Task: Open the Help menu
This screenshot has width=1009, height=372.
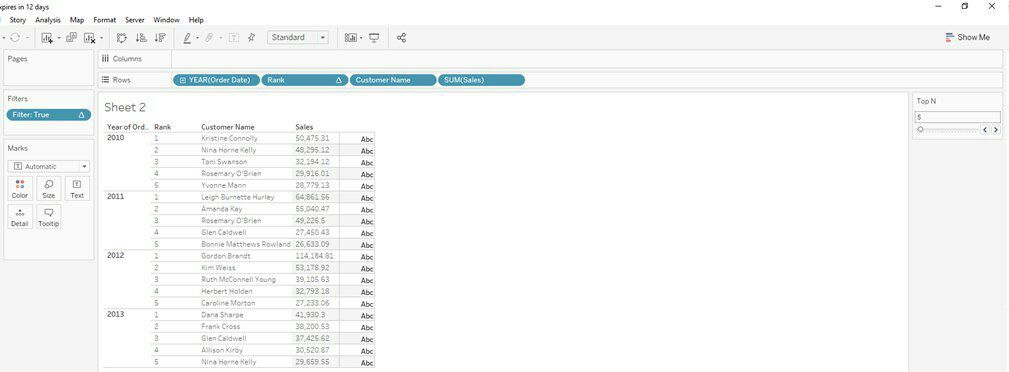Action: click(196, 20)
